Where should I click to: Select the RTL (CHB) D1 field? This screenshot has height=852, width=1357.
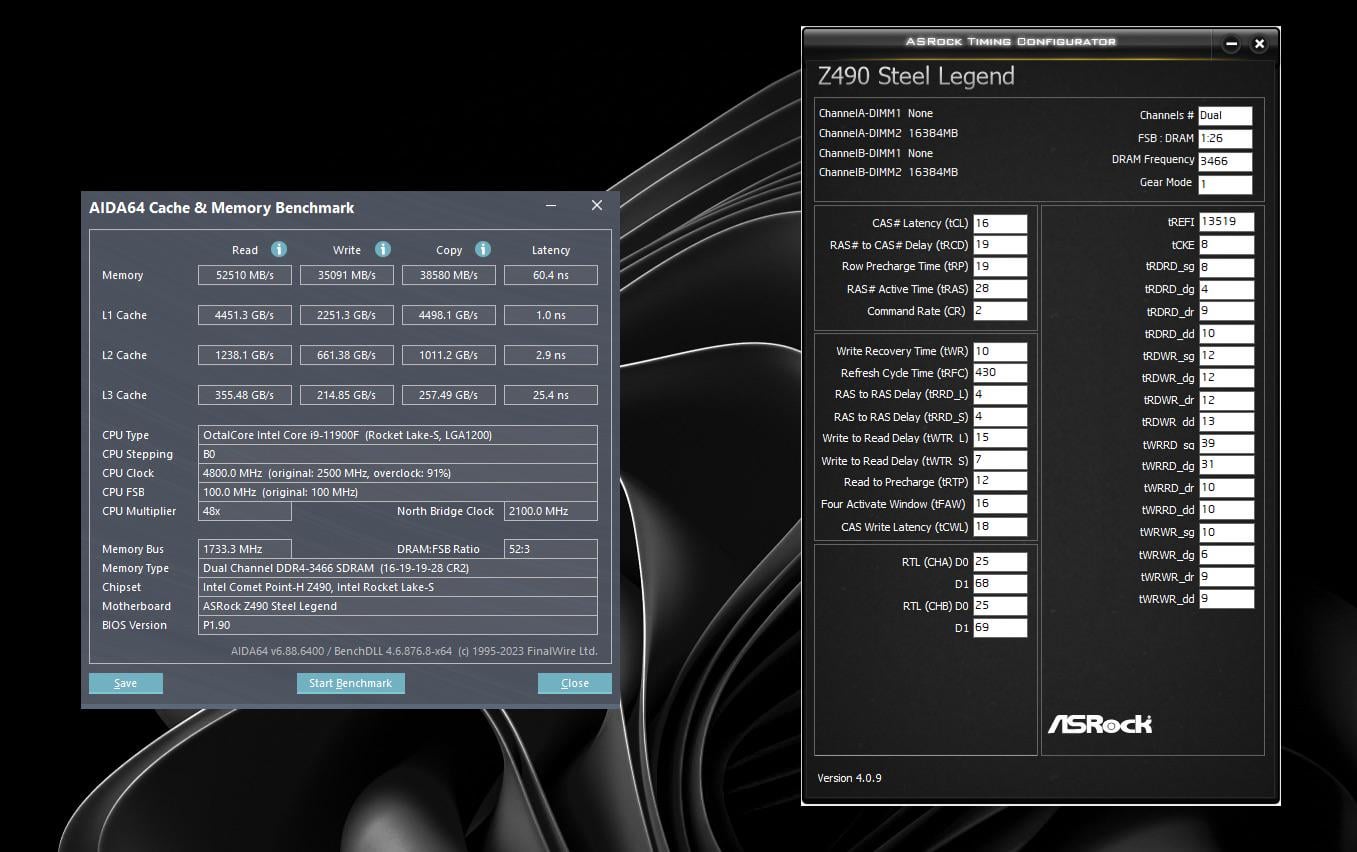[1000, 628]
